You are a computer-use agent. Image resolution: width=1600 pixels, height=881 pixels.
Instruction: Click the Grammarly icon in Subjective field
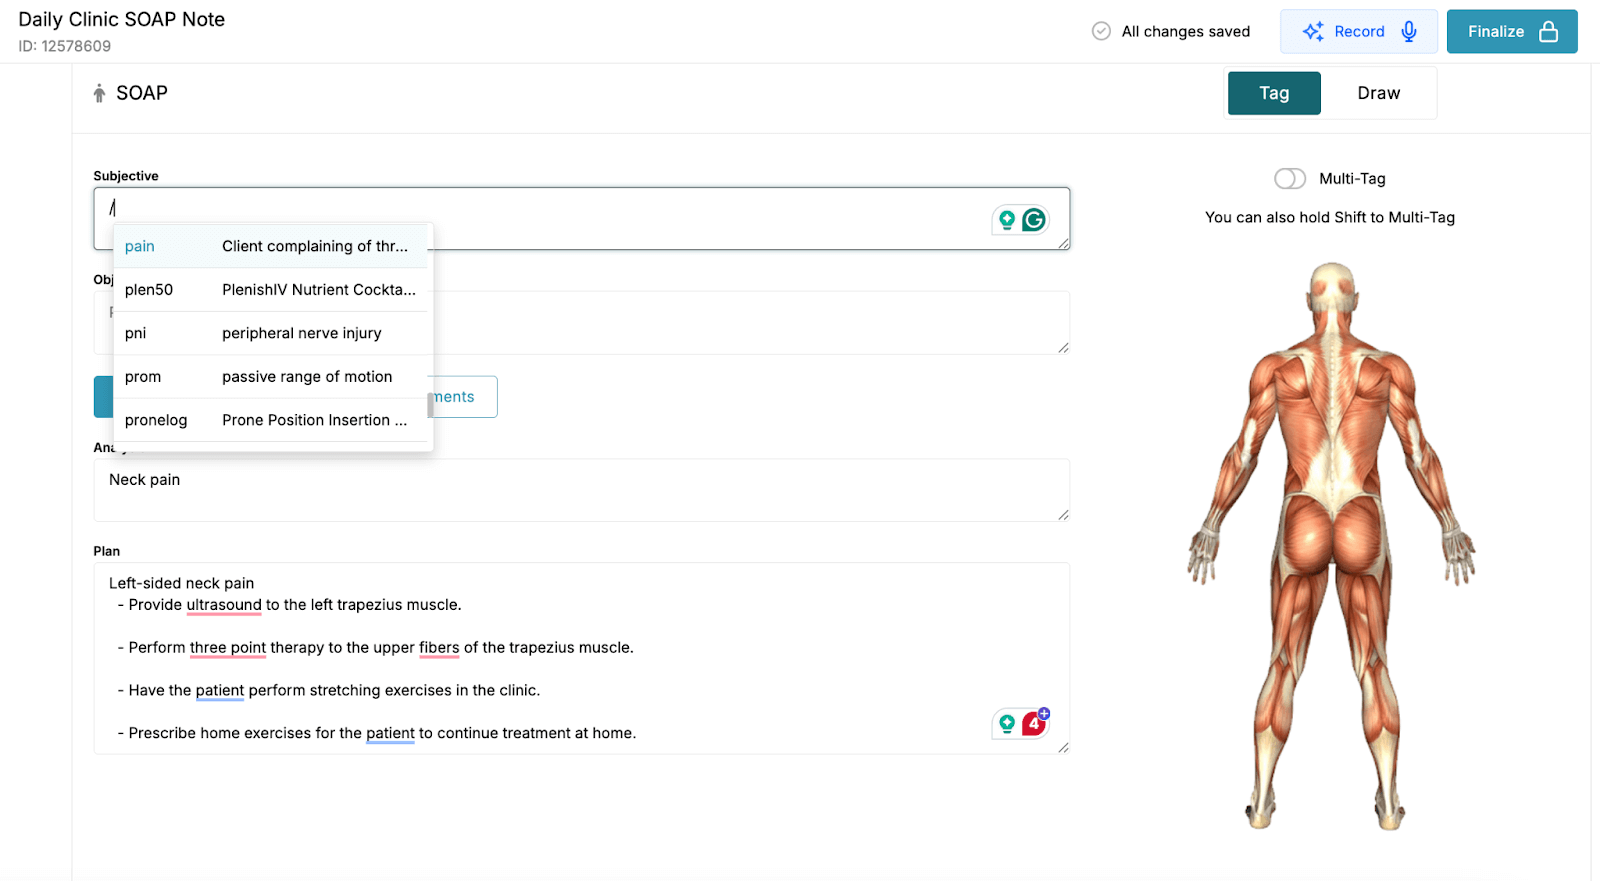(x=1034, y=219)
